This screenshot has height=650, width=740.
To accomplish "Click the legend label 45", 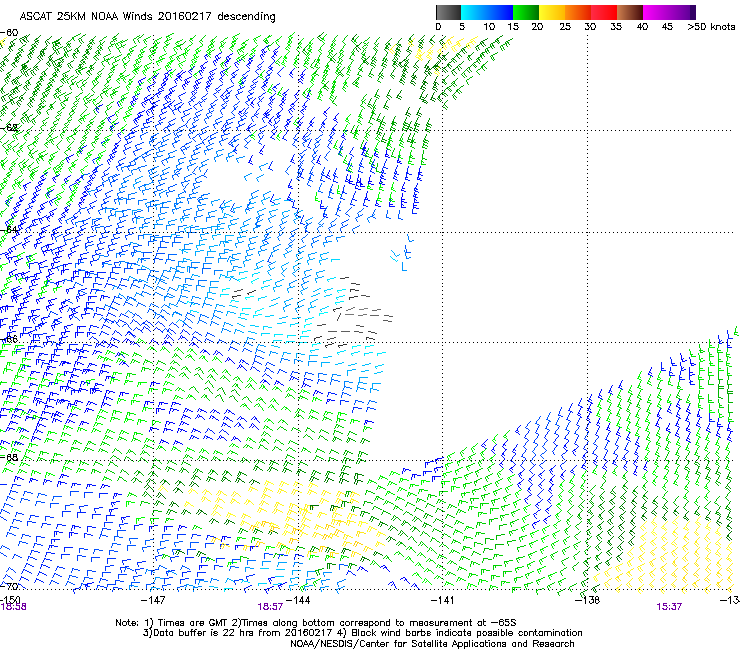I will 667,27.
